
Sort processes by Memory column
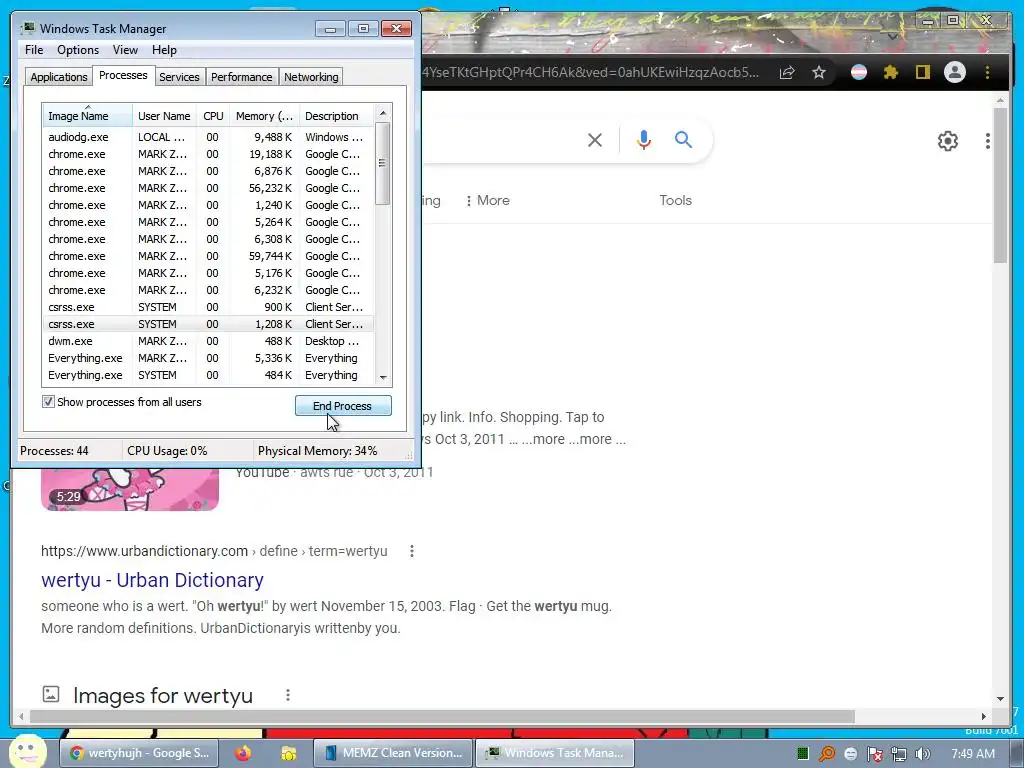[x=264, y=116]
